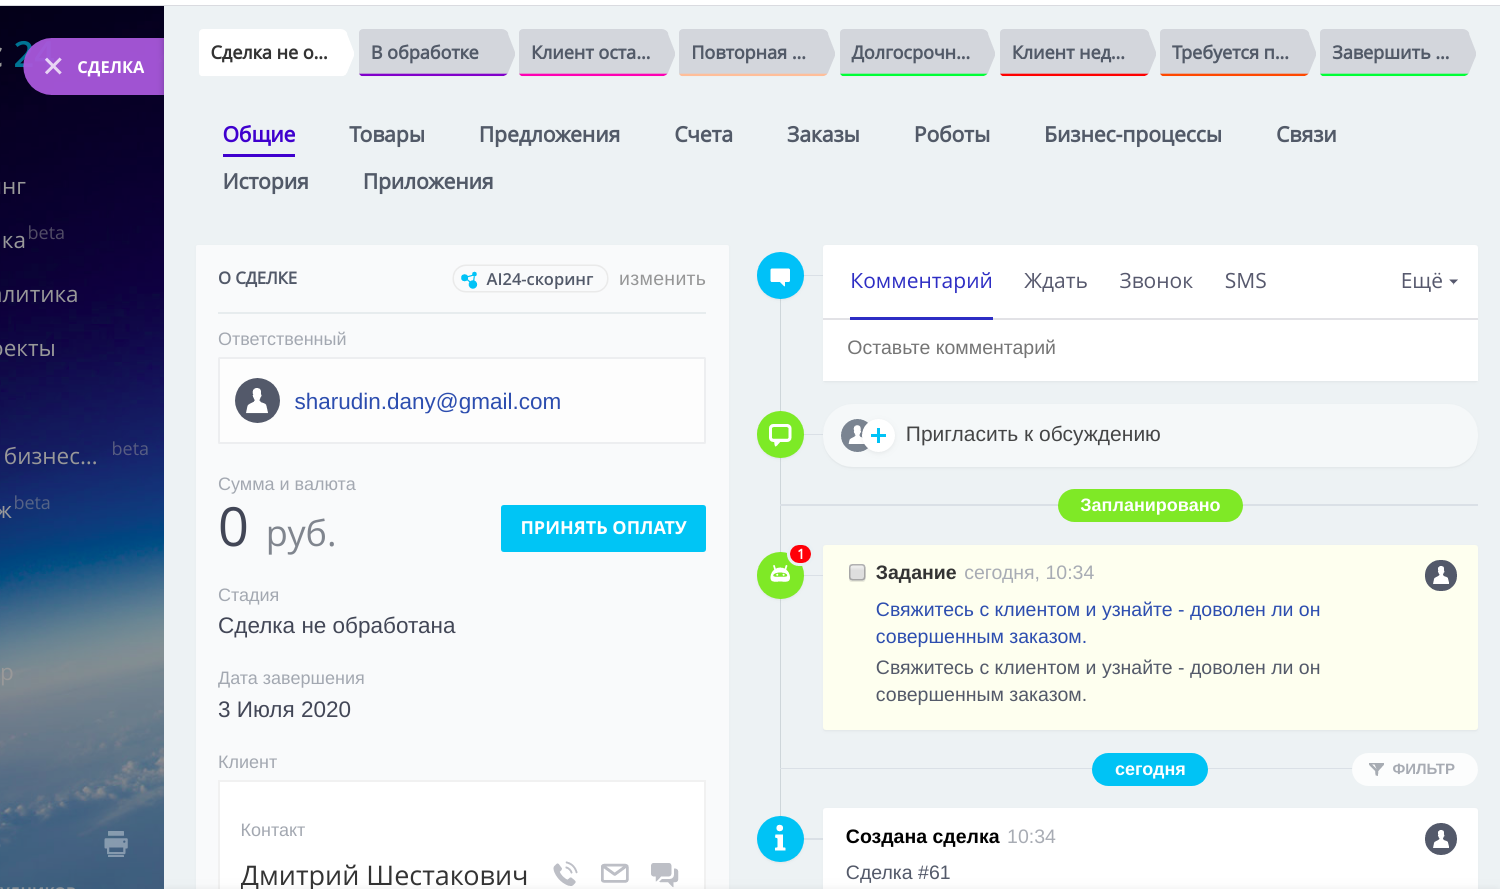Pick the Требуется п... stage

(1236, 53)
